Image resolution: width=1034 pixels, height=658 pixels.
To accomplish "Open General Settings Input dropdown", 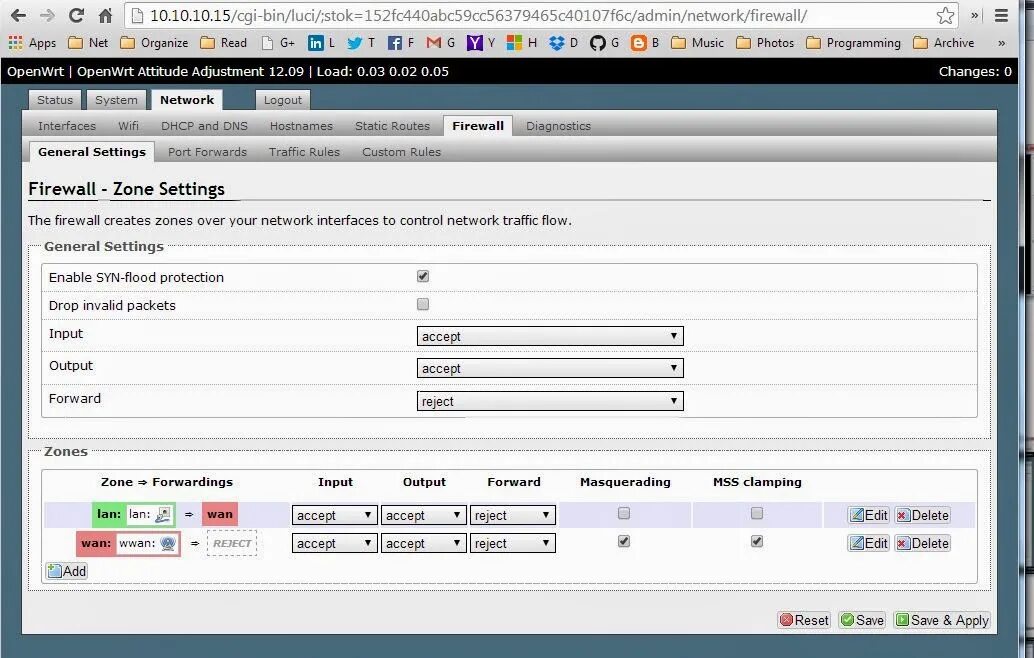I will pos(550,336).
